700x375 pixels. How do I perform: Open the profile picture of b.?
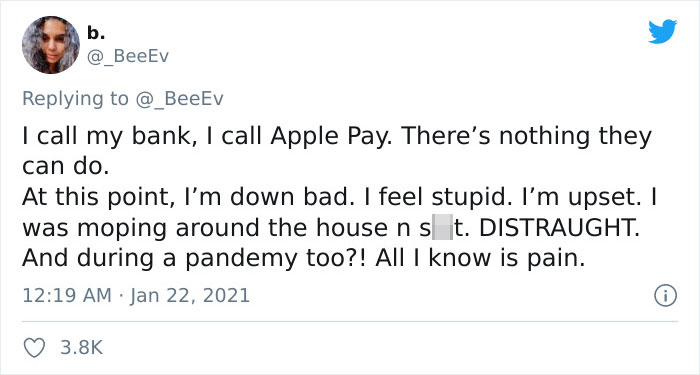click(x=51, y=45)
